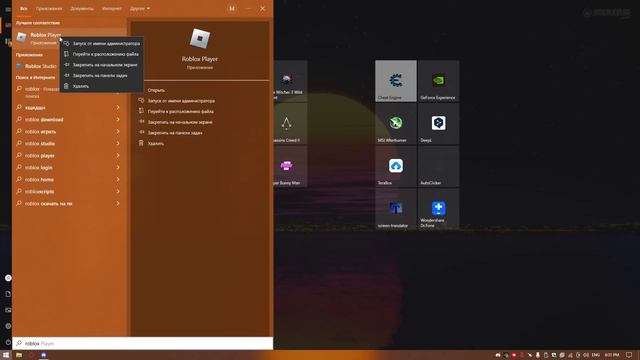
Task: Open the Assassin's Creed II tile
Action: (x=290, y=123)
